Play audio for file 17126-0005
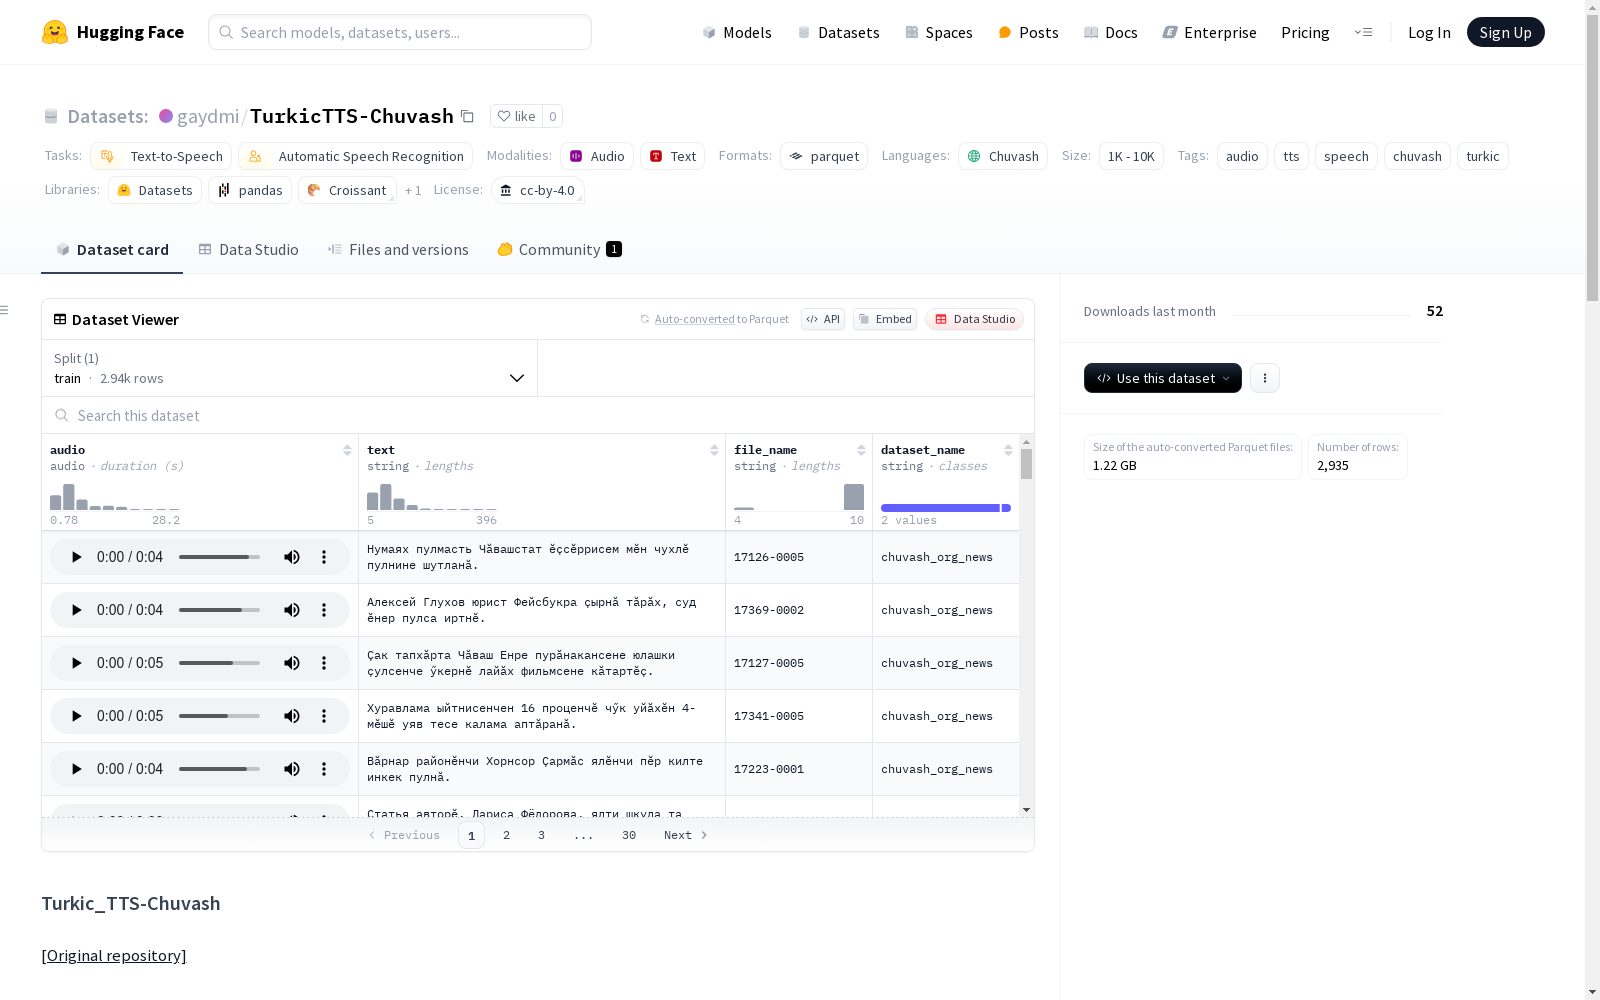The width and height of the screenshot is (1600, 1000). (76, 557)
